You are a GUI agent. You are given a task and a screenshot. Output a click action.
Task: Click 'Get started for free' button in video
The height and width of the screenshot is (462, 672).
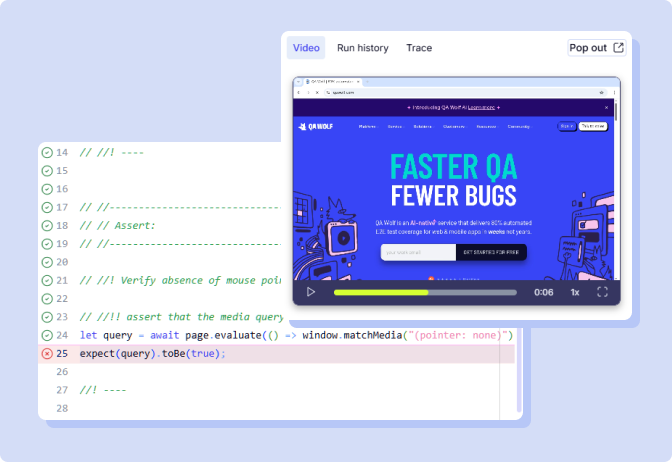click(x=491, y=252)
